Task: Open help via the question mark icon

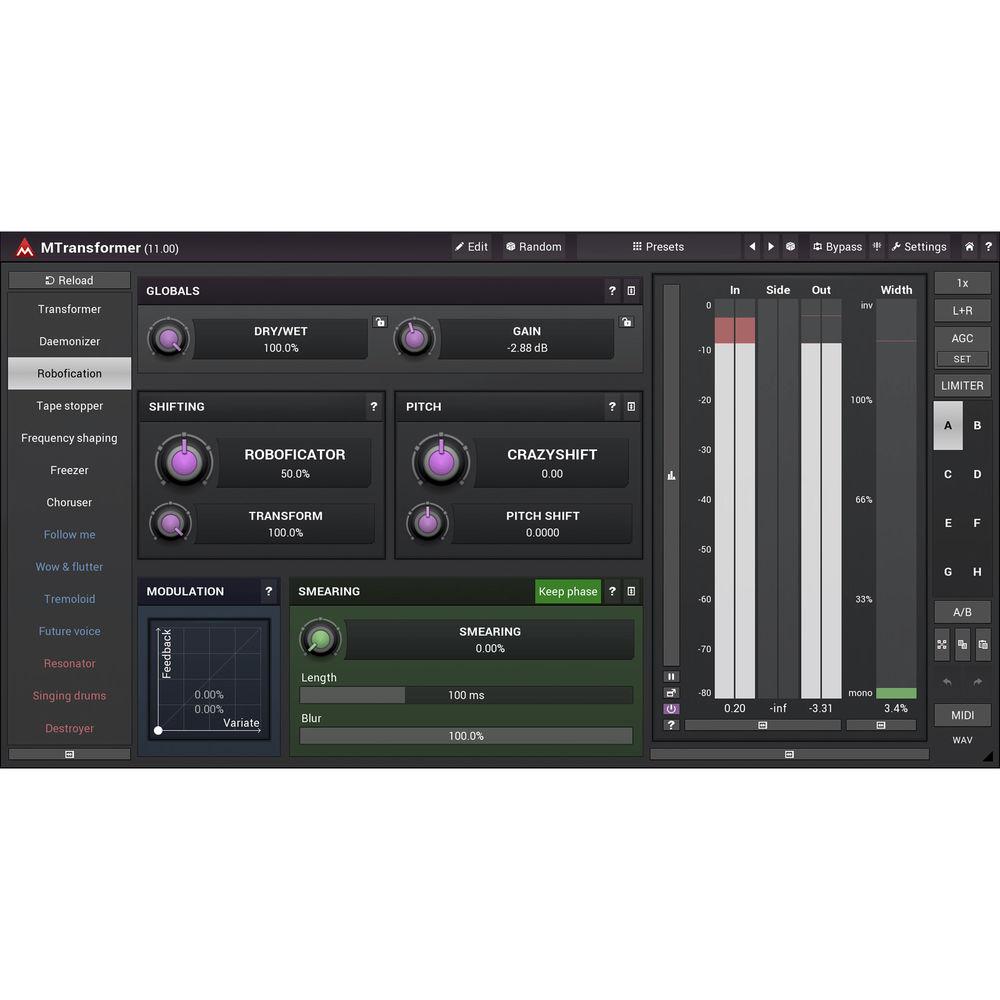Action: [x=989, y=246]
